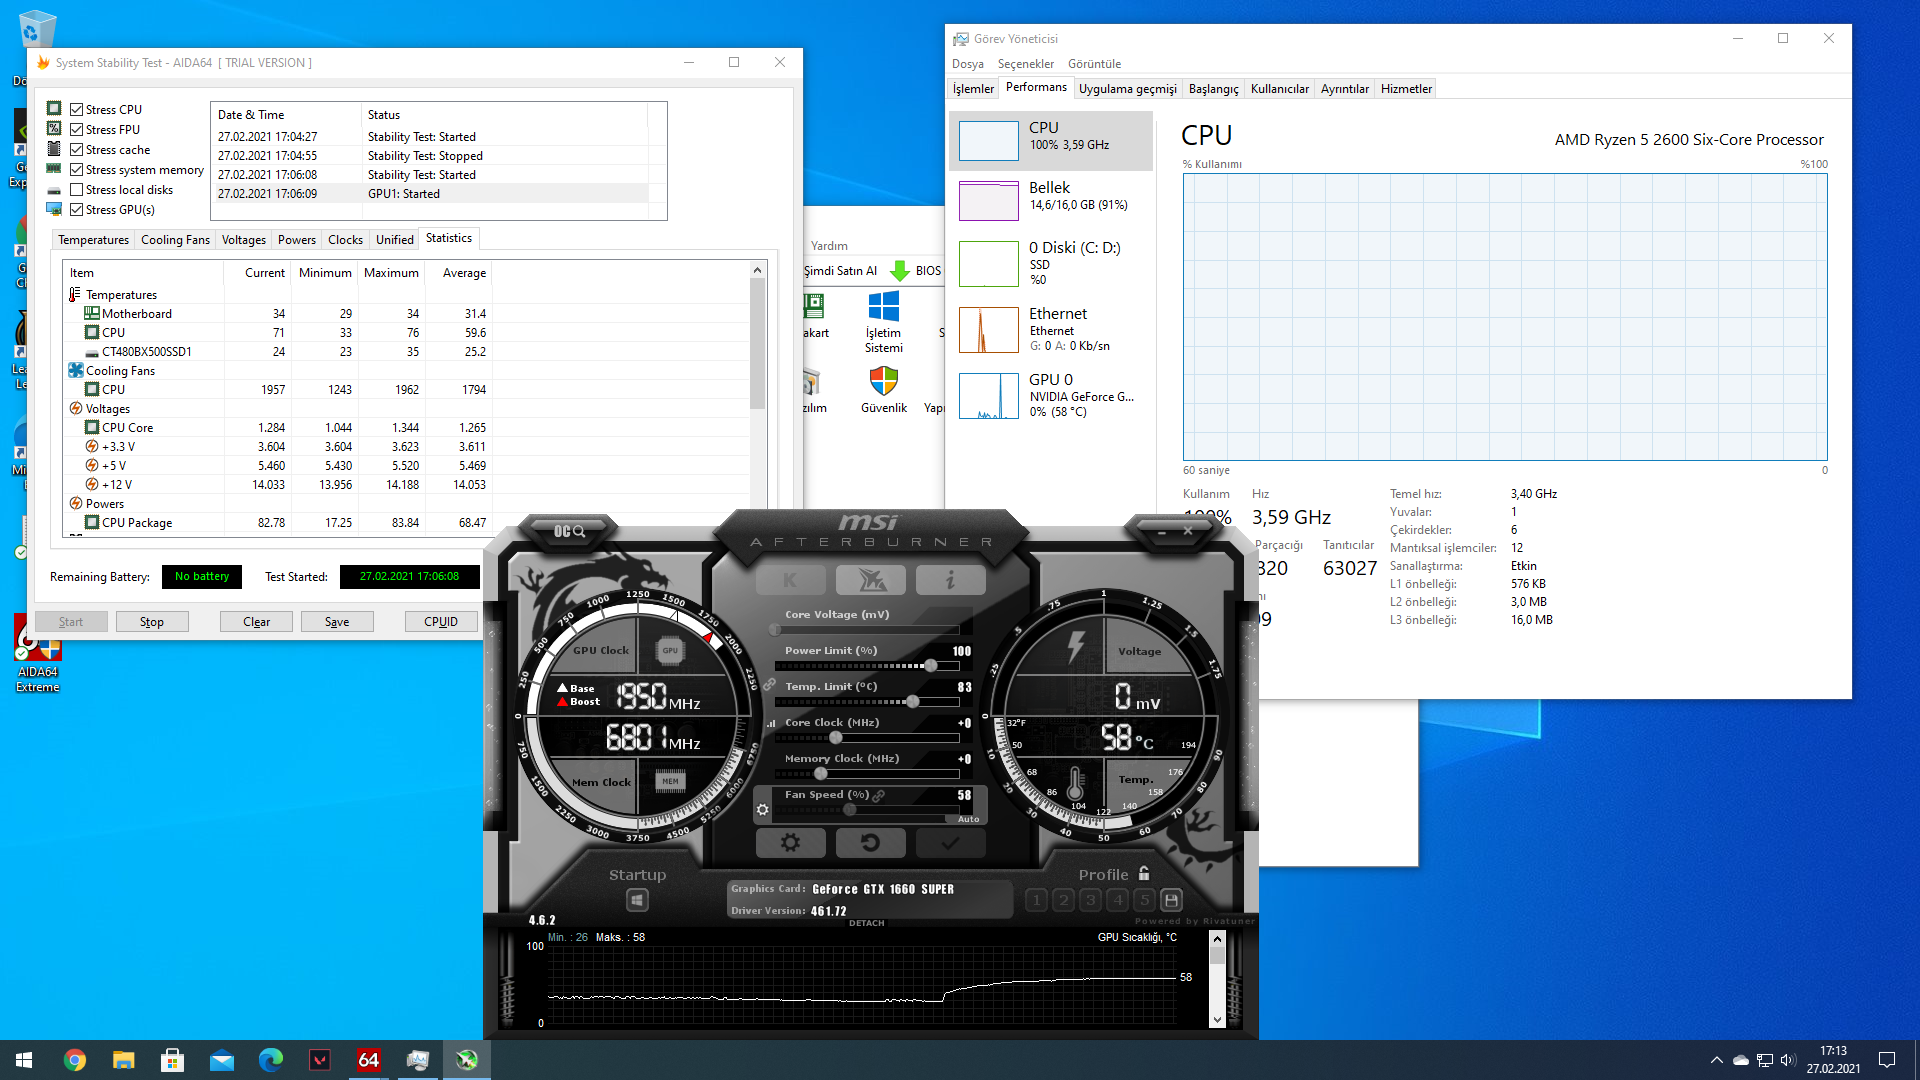This screenshot has height=1080, width=1920.
Task: Open Afterburner settings gear button
Action: click(x=790, y=843)
